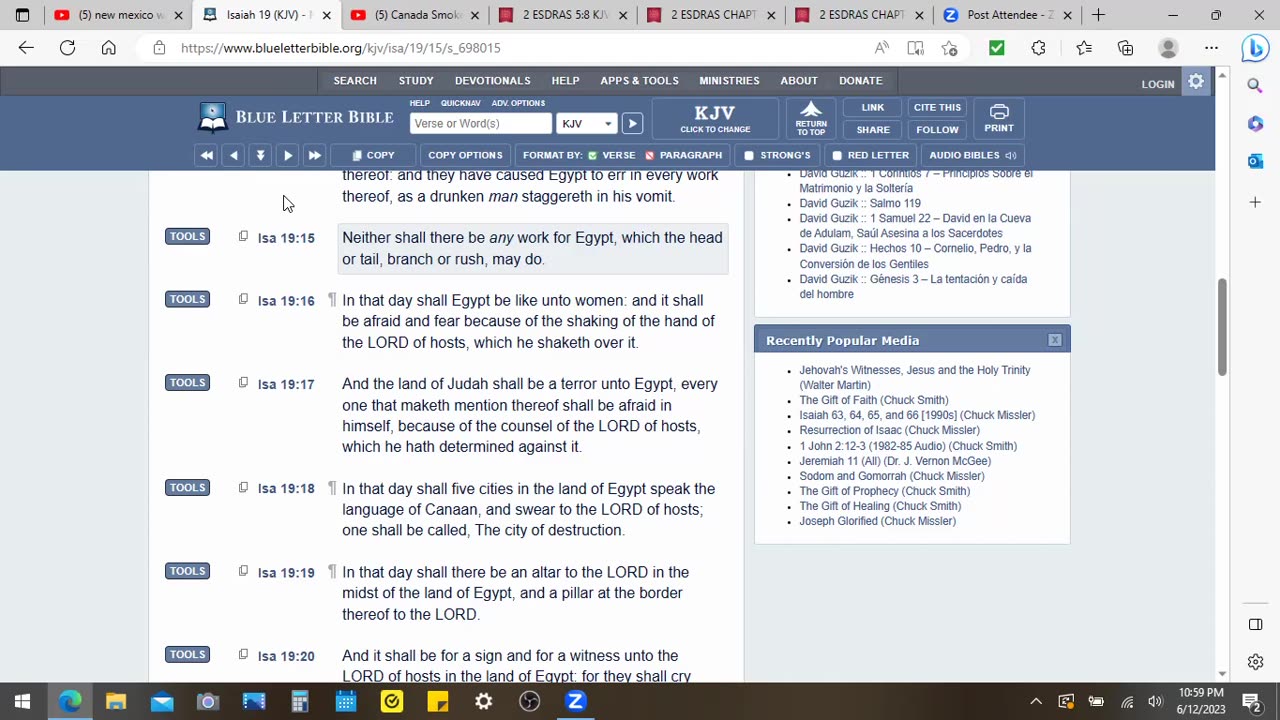
Task: Click copy icon beside Isa 19:17
Action: point(243,383)
